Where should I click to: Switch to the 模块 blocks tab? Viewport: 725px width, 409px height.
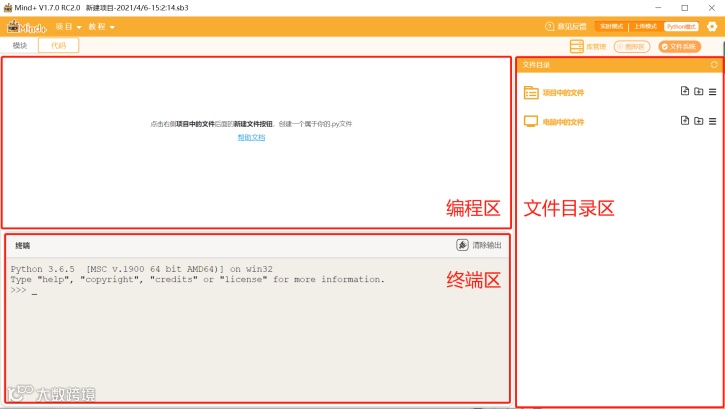coord(20,45)
